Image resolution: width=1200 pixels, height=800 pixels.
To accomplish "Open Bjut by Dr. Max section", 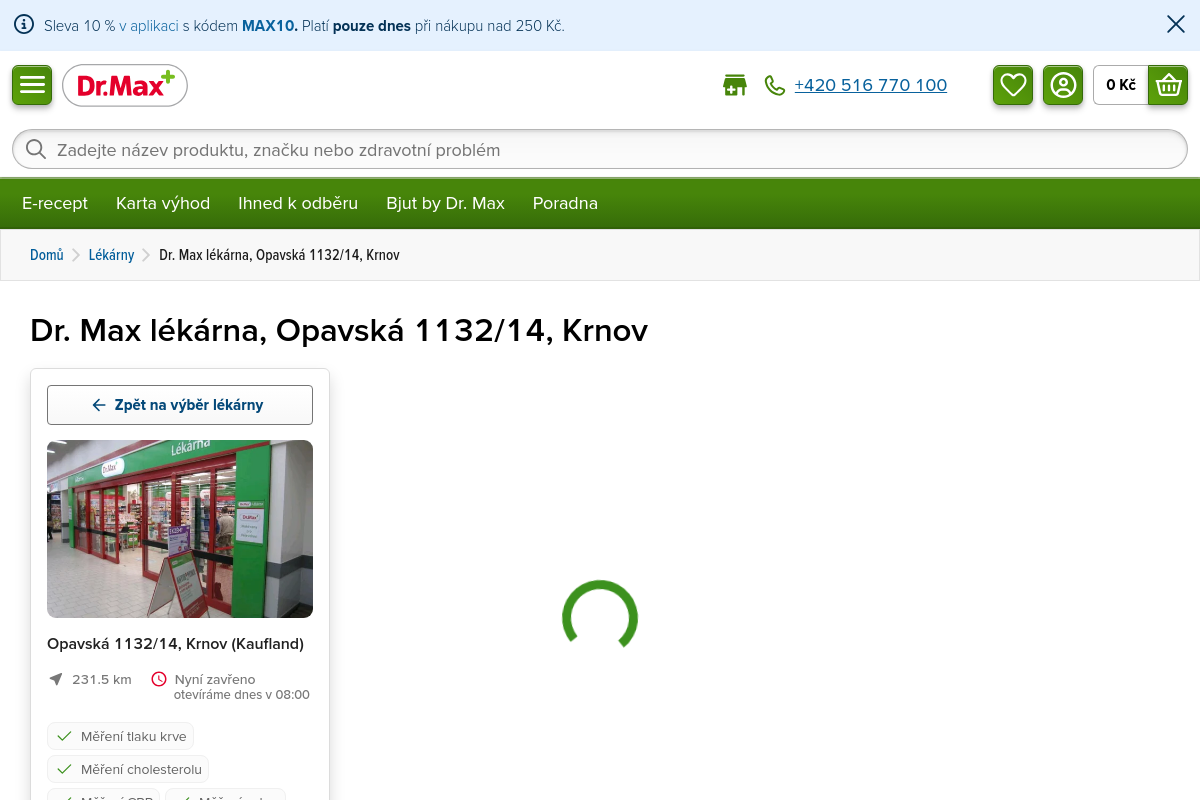I will (445, 203).
